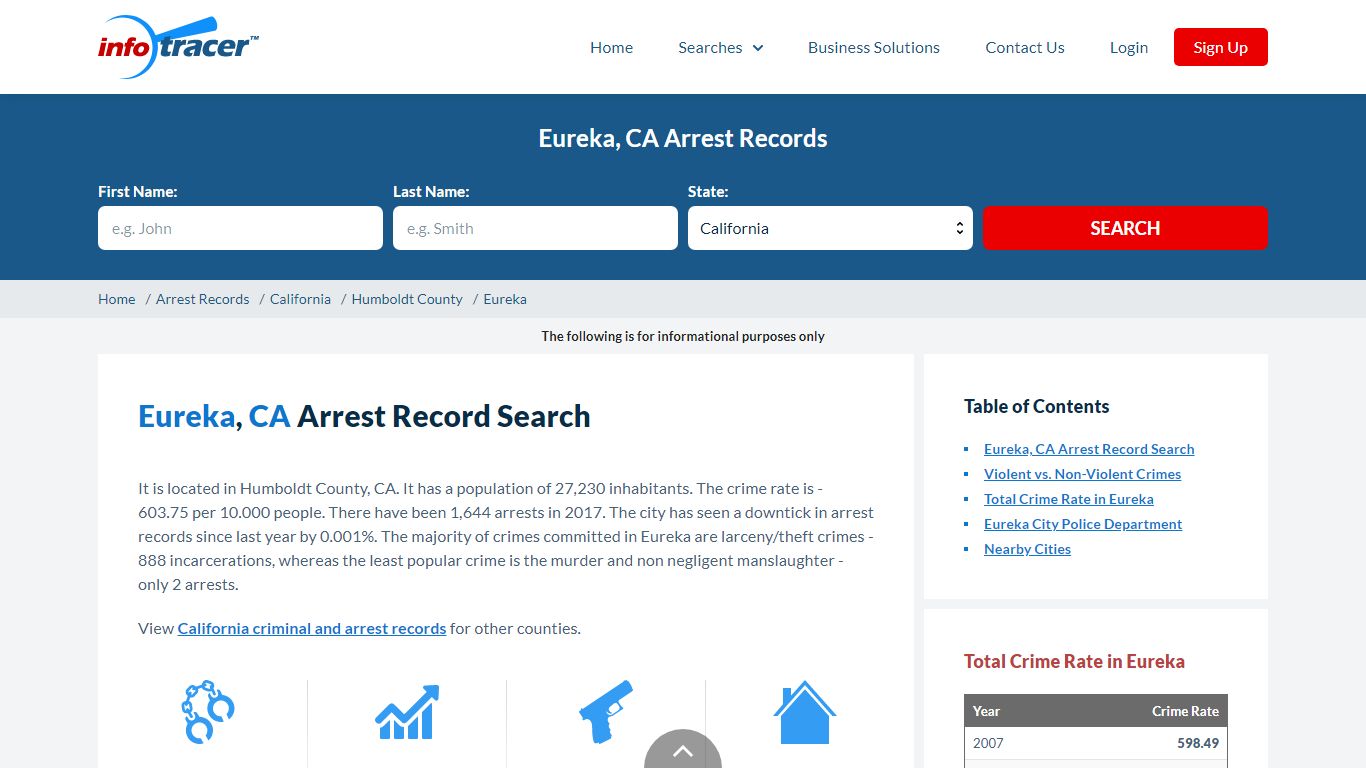Focus the Last Name input field
The height and width of the screenshot is (768, 1366).
(535, 228)
